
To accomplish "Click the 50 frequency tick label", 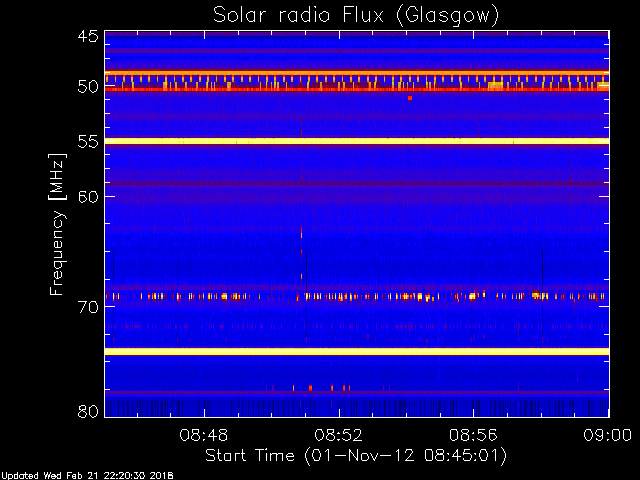I will click(88, 87).
